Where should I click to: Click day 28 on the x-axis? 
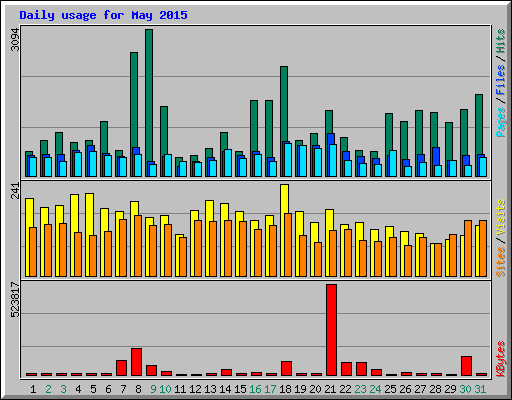tap(435, 389)
